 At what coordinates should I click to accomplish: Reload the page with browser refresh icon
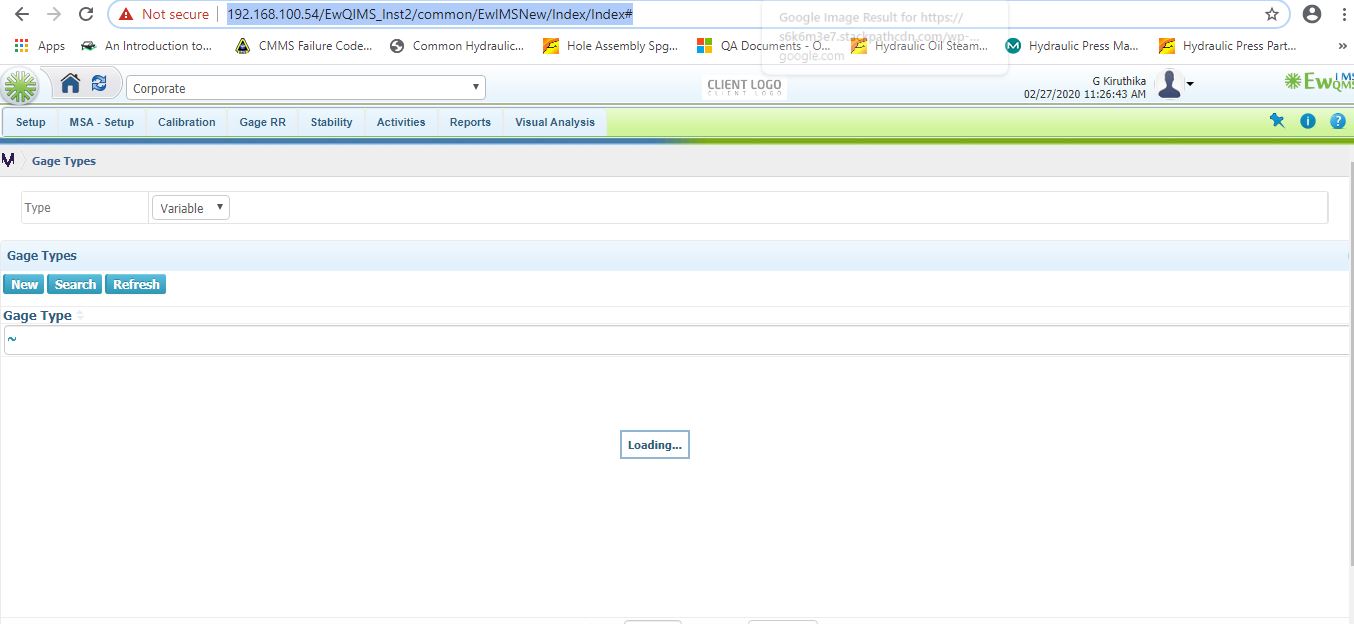click(87, 14)
